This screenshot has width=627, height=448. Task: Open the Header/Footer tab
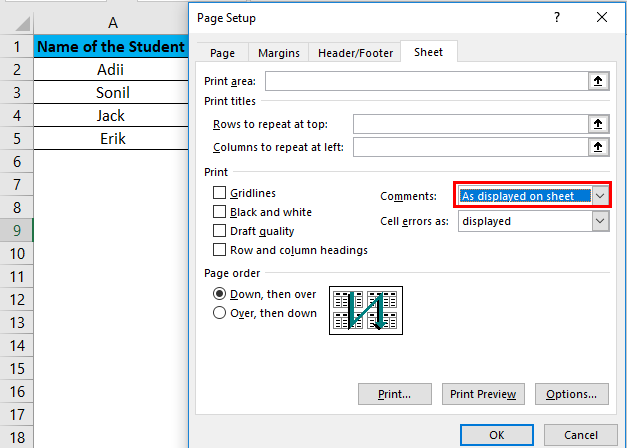pos(356,53)
